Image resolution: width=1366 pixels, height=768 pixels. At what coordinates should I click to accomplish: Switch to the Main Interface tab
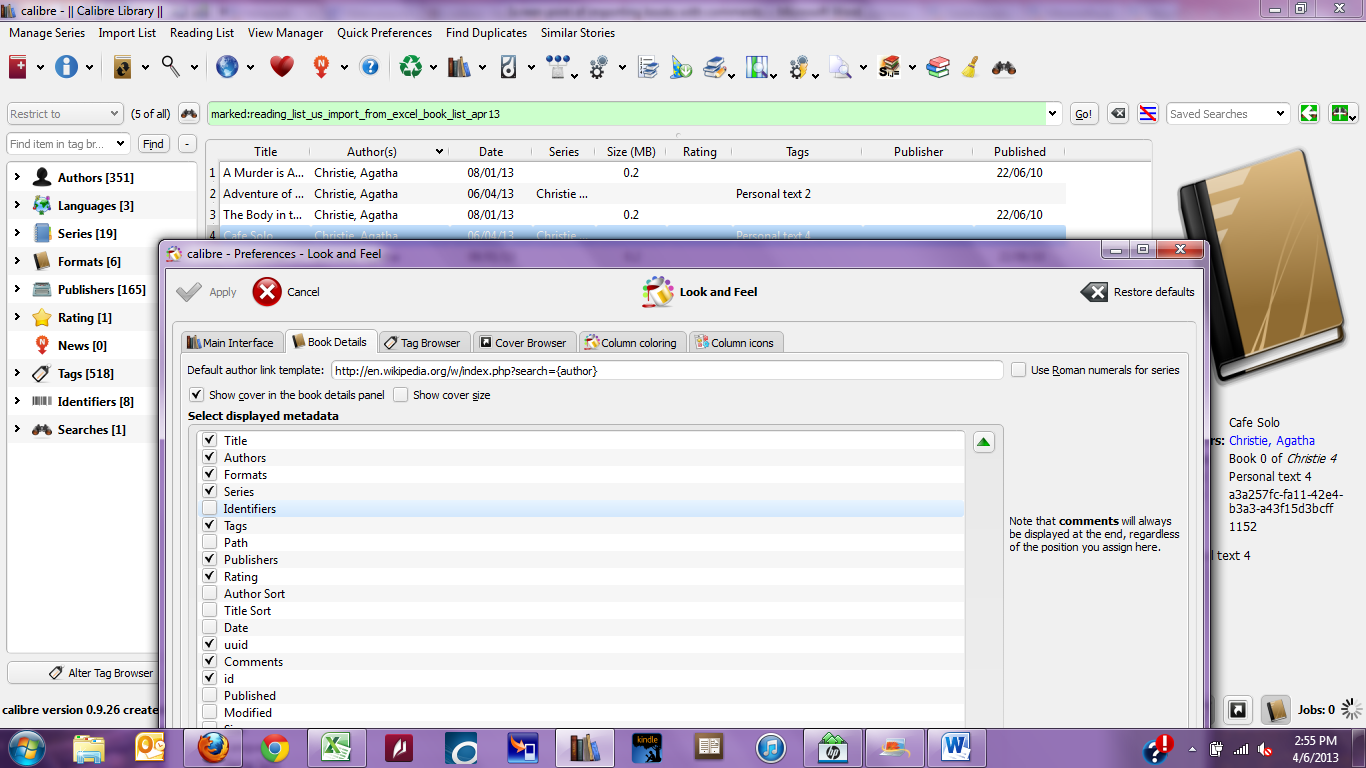(x=230, y=343)
